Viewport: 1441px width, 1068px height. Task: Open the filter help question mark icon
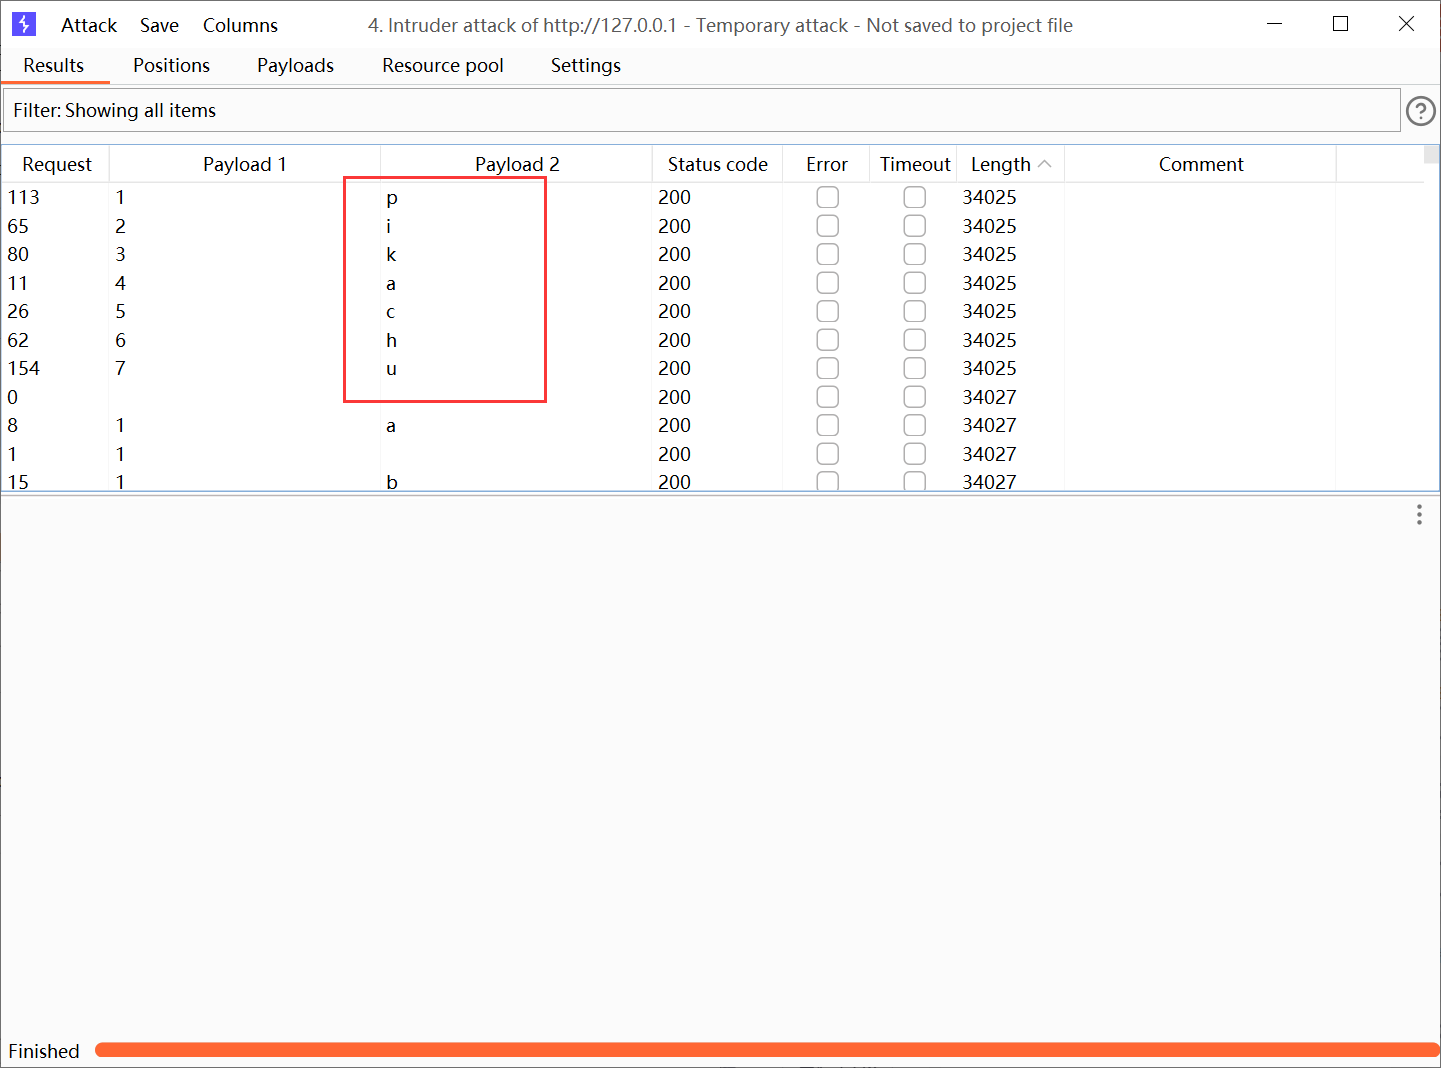pyautogui.click(x=1420, y=111)
